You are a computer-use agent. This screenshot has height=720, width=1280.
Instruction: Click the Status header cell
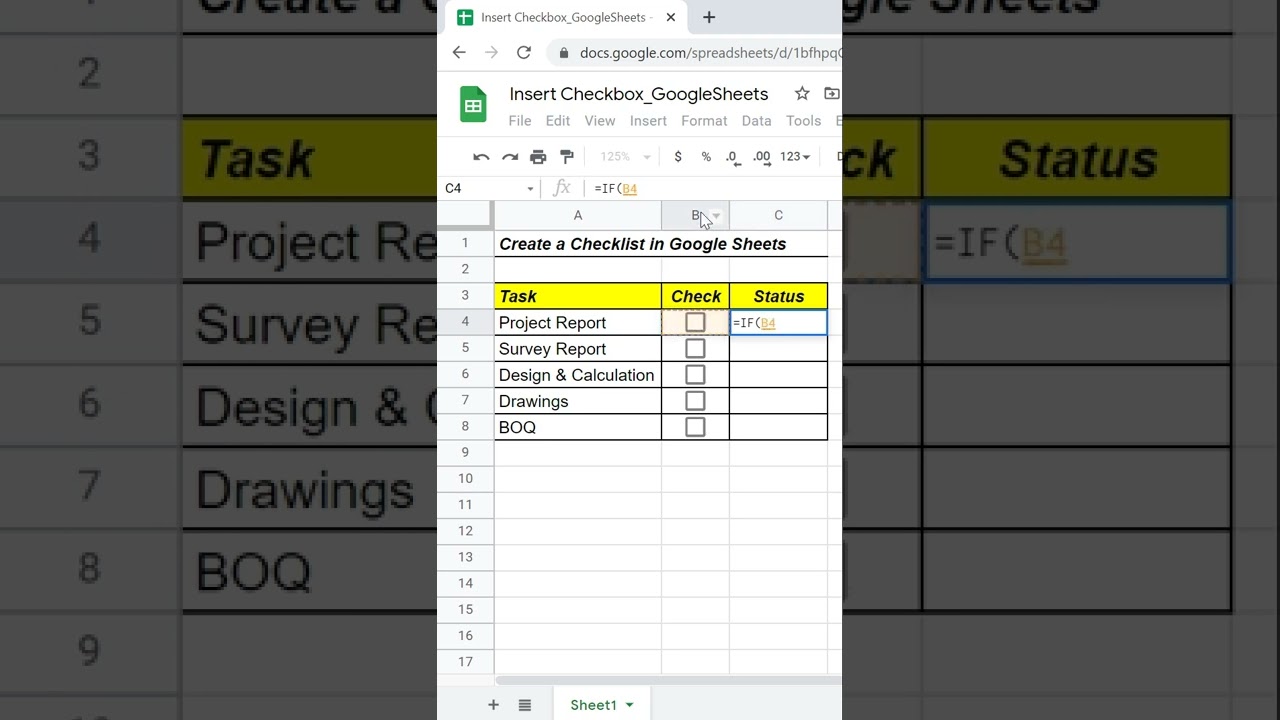(x=778, y=296)
